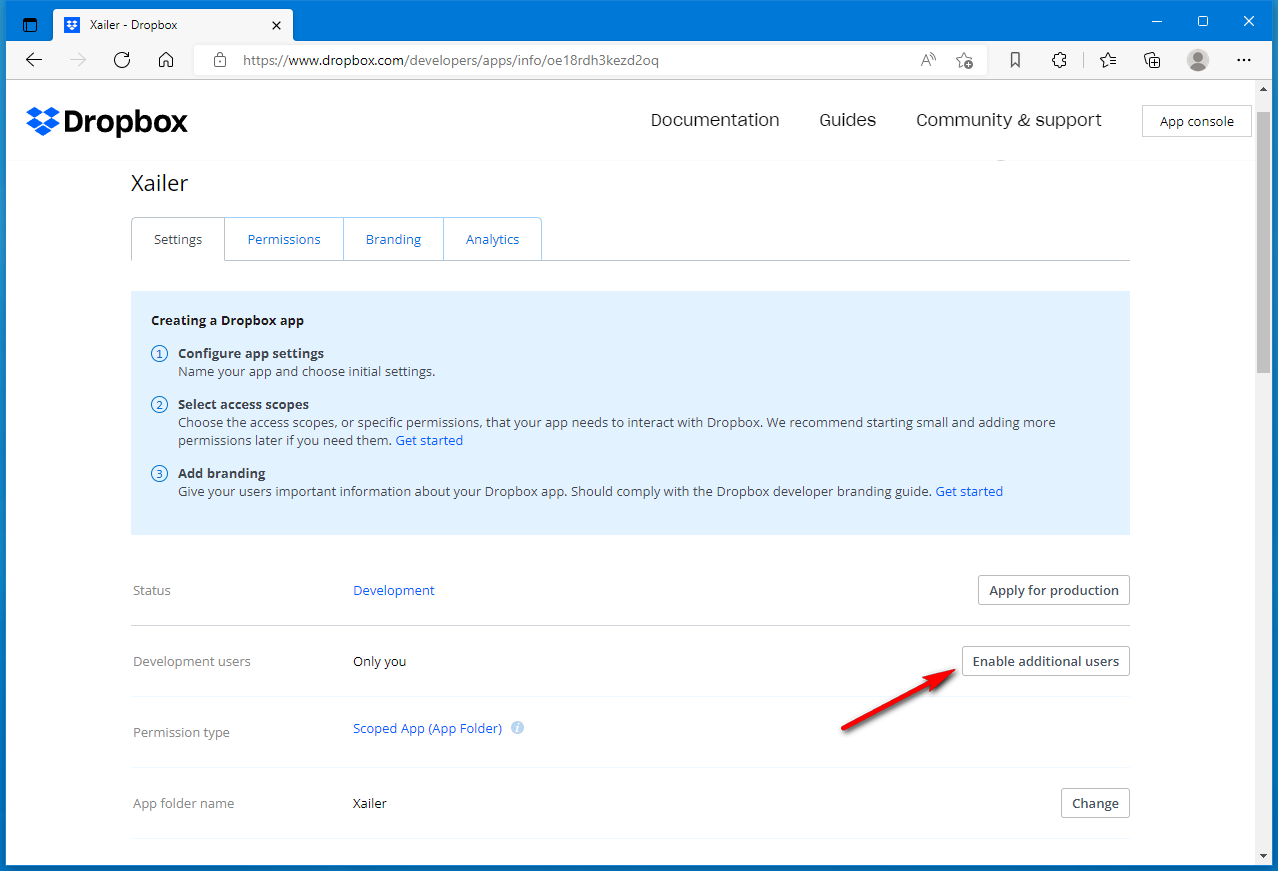Click the 'Only you' value text

tap(380, 661)
